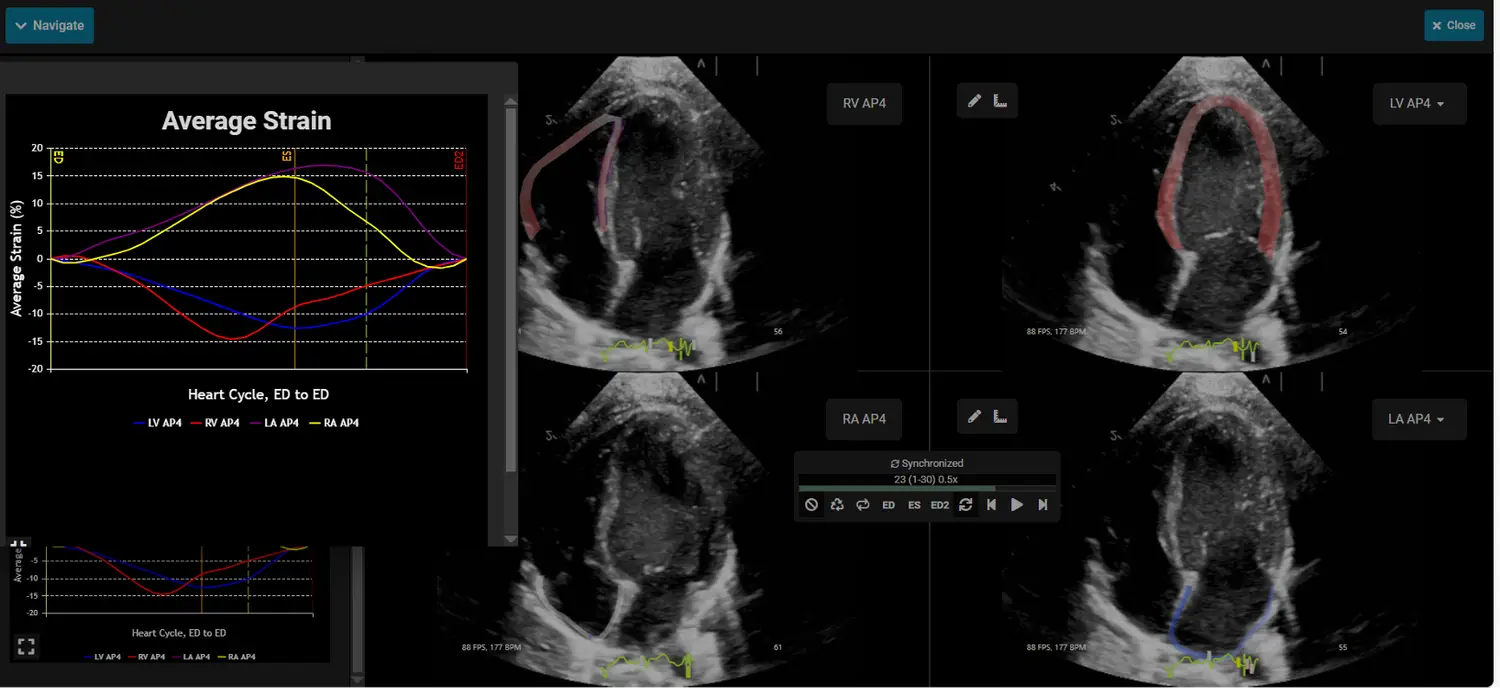The height and width of the screenshot is (688, 1500).
Task: Toggle the loop playback icon
Action: pos(862,505)
